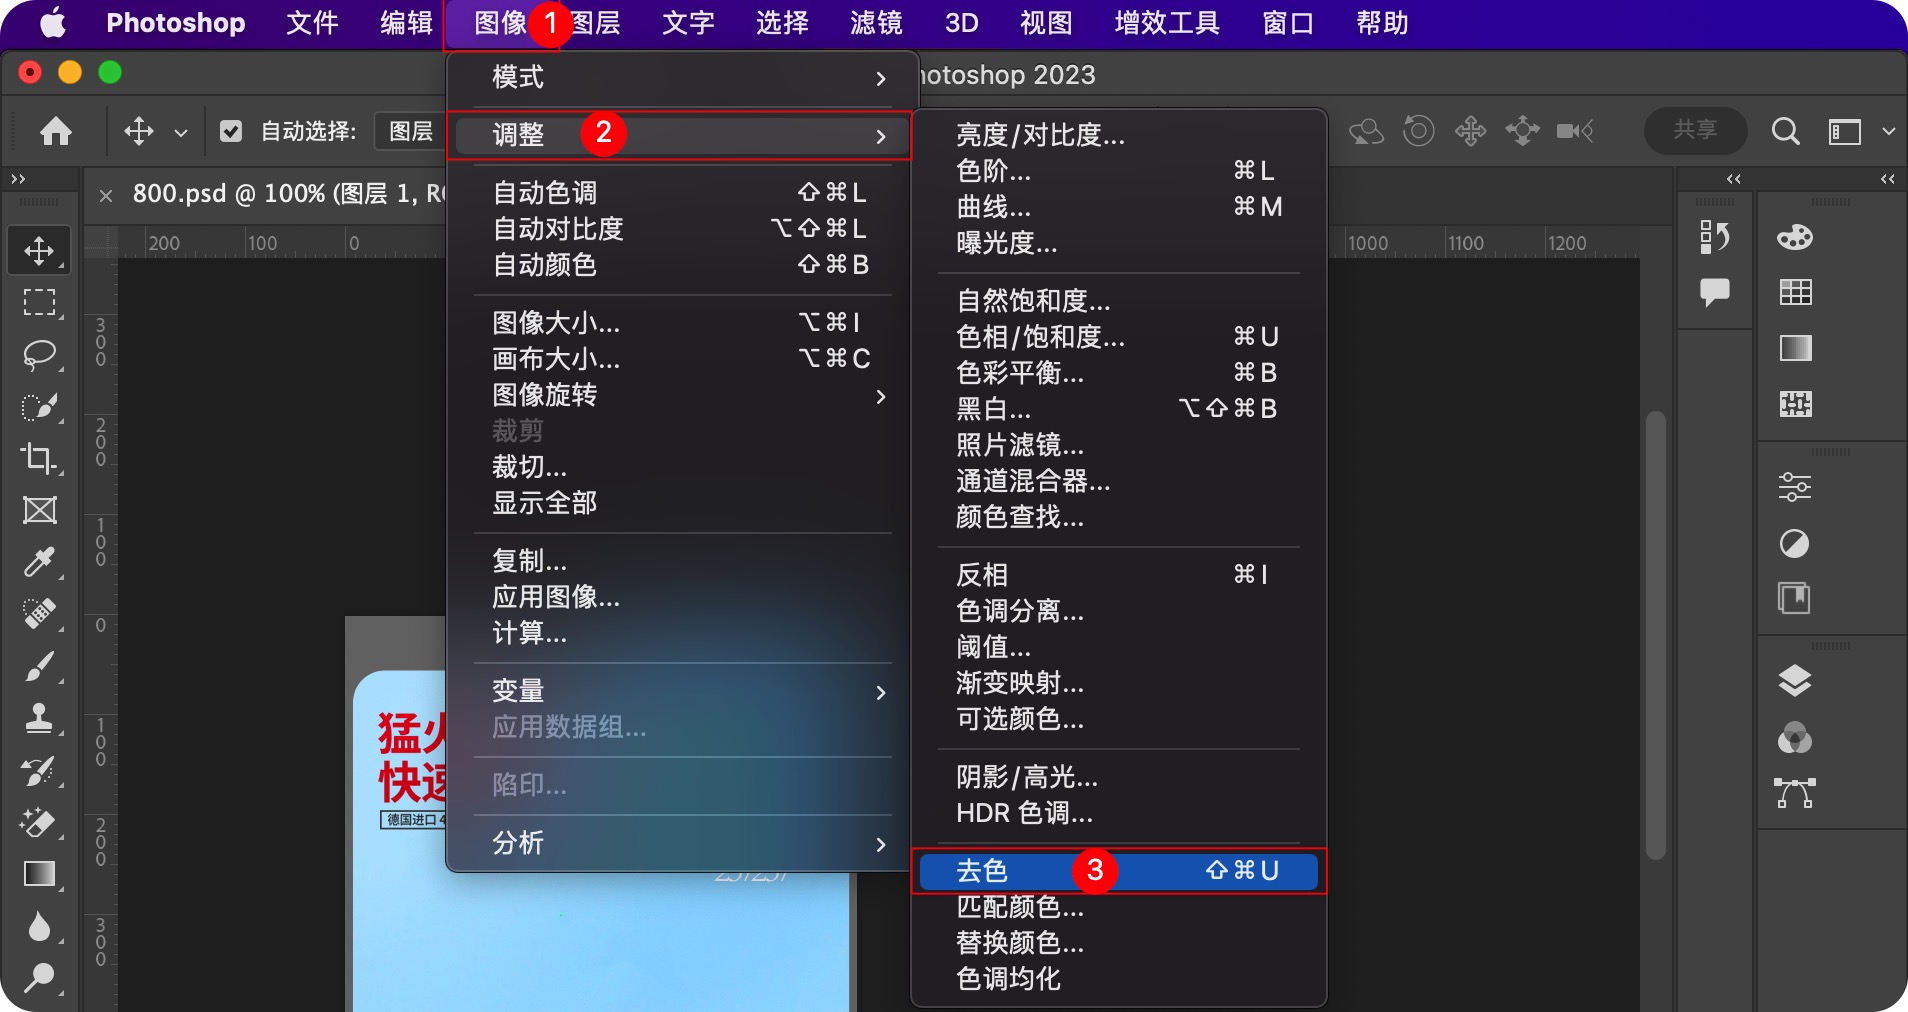Open the History panel

1715,237
